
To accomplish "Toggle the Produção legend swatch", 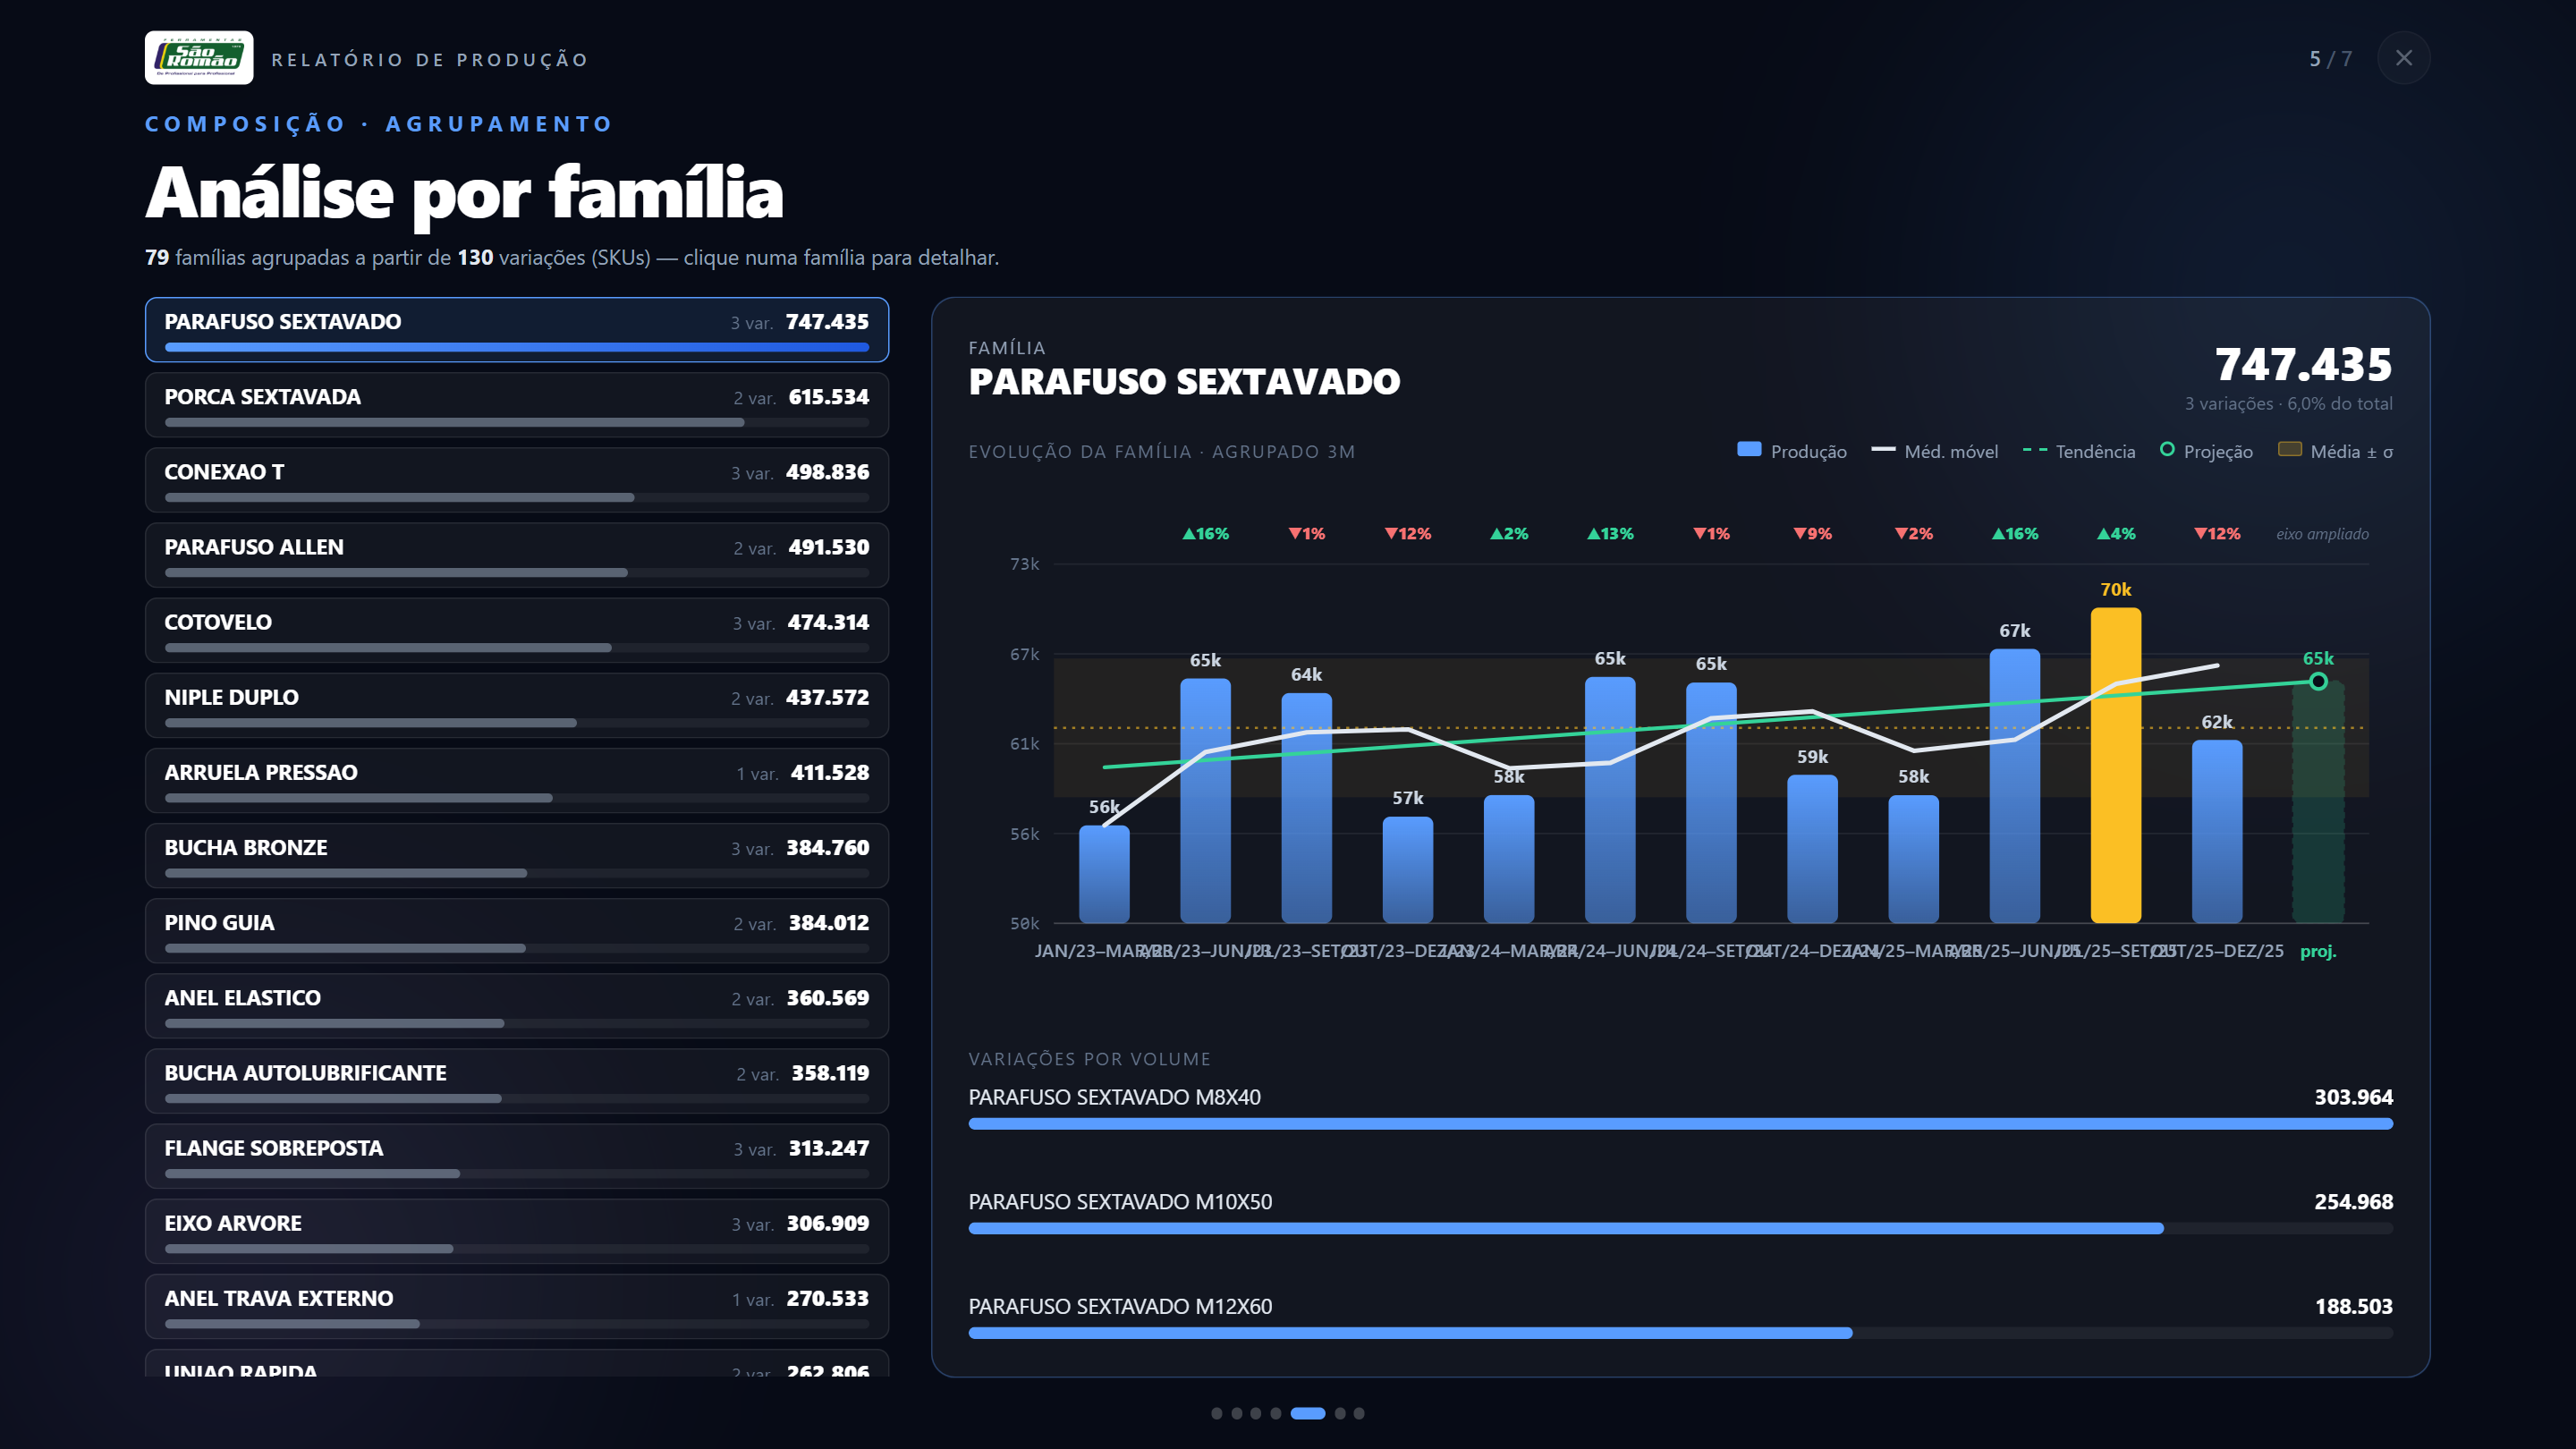I will coord(1749,450).
